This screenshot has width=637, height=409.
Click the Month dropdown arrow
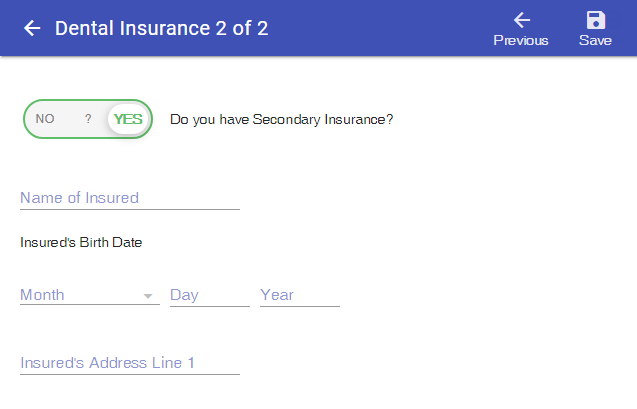tap(148, 296)
